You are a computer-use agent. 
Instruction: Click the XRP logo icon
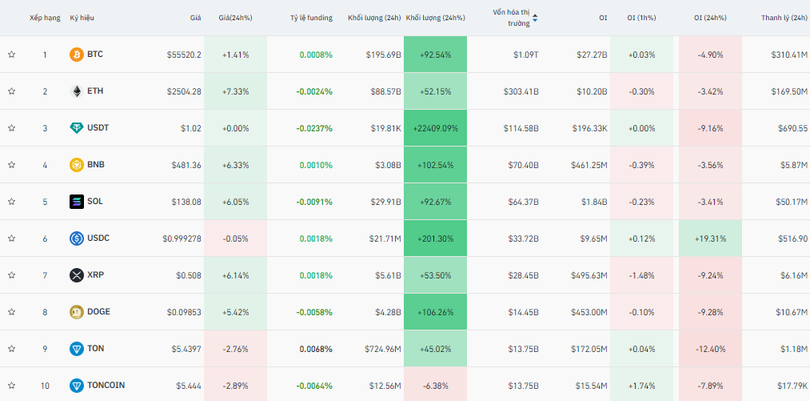[x=76, y=275]
